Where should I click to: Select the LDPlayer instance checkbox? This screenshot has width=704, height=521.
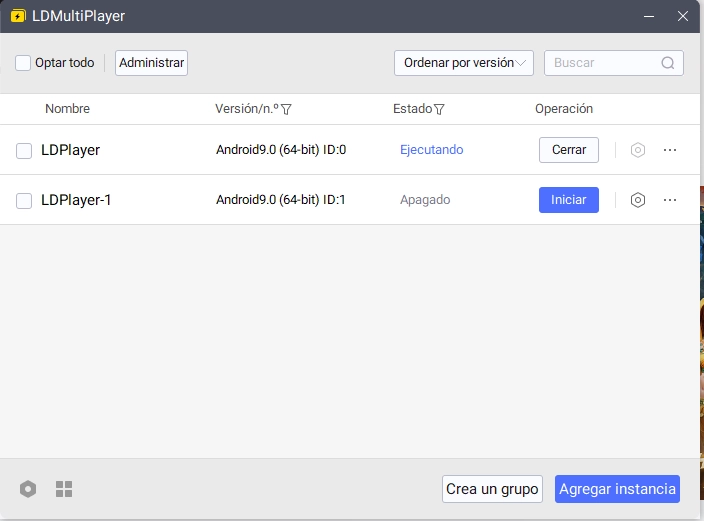point(24,151)
